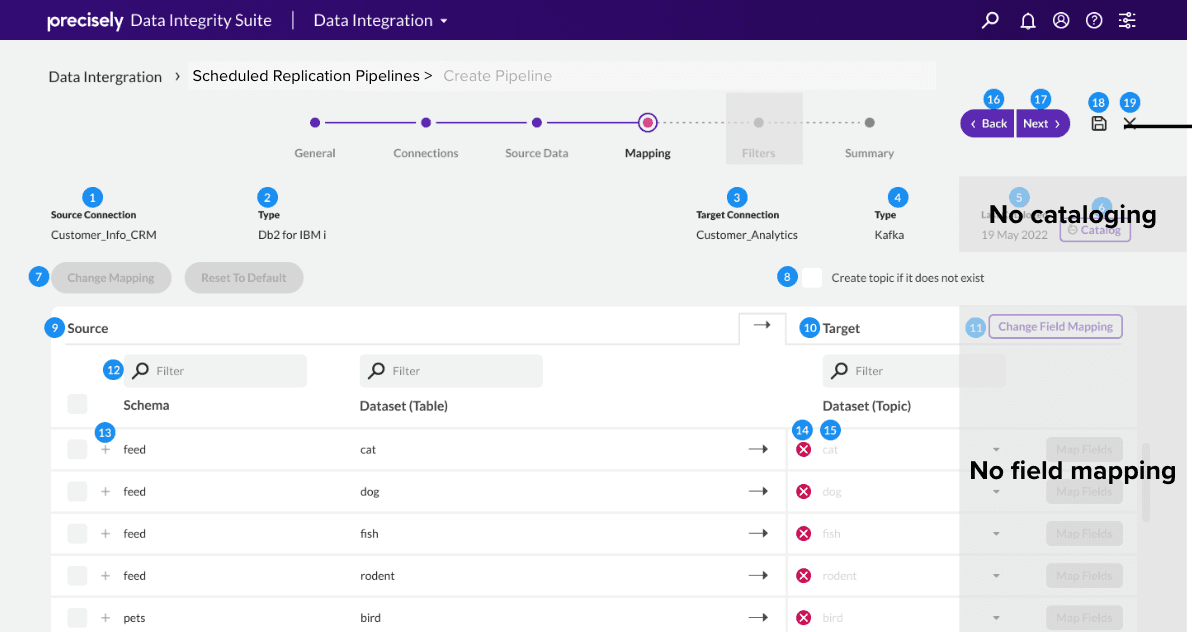Screen dimensions: 1192x632
Task: Check the row checkbox for feed cat
Action: (78, 449)
